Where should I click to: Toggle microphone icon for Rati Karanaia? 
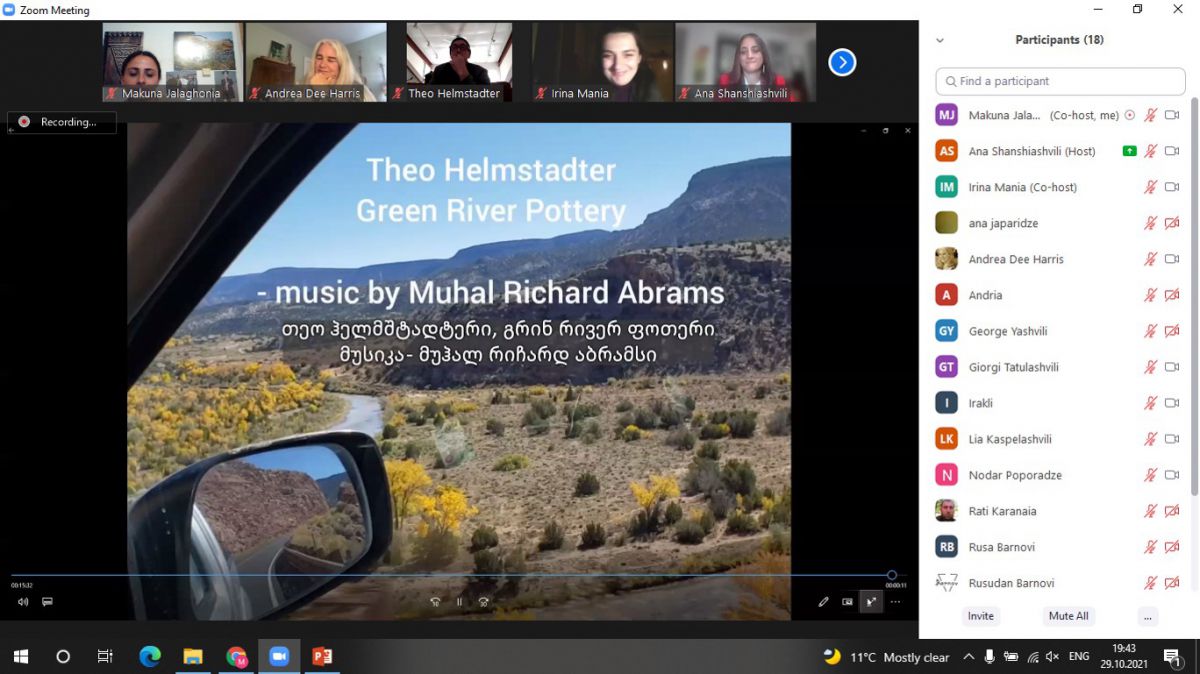coord(1151,511)
